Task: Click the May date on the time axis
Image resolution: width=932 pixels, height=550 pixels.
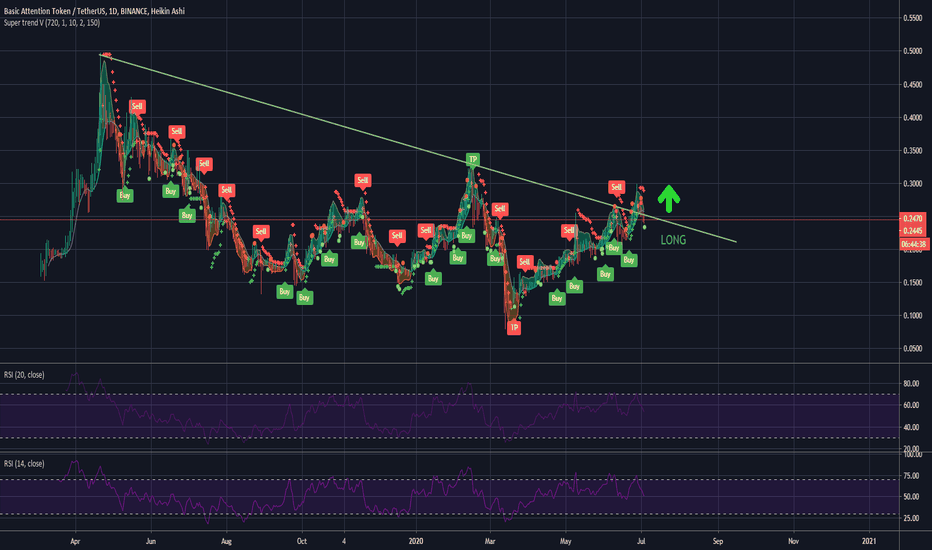Action: coord(565,541)
